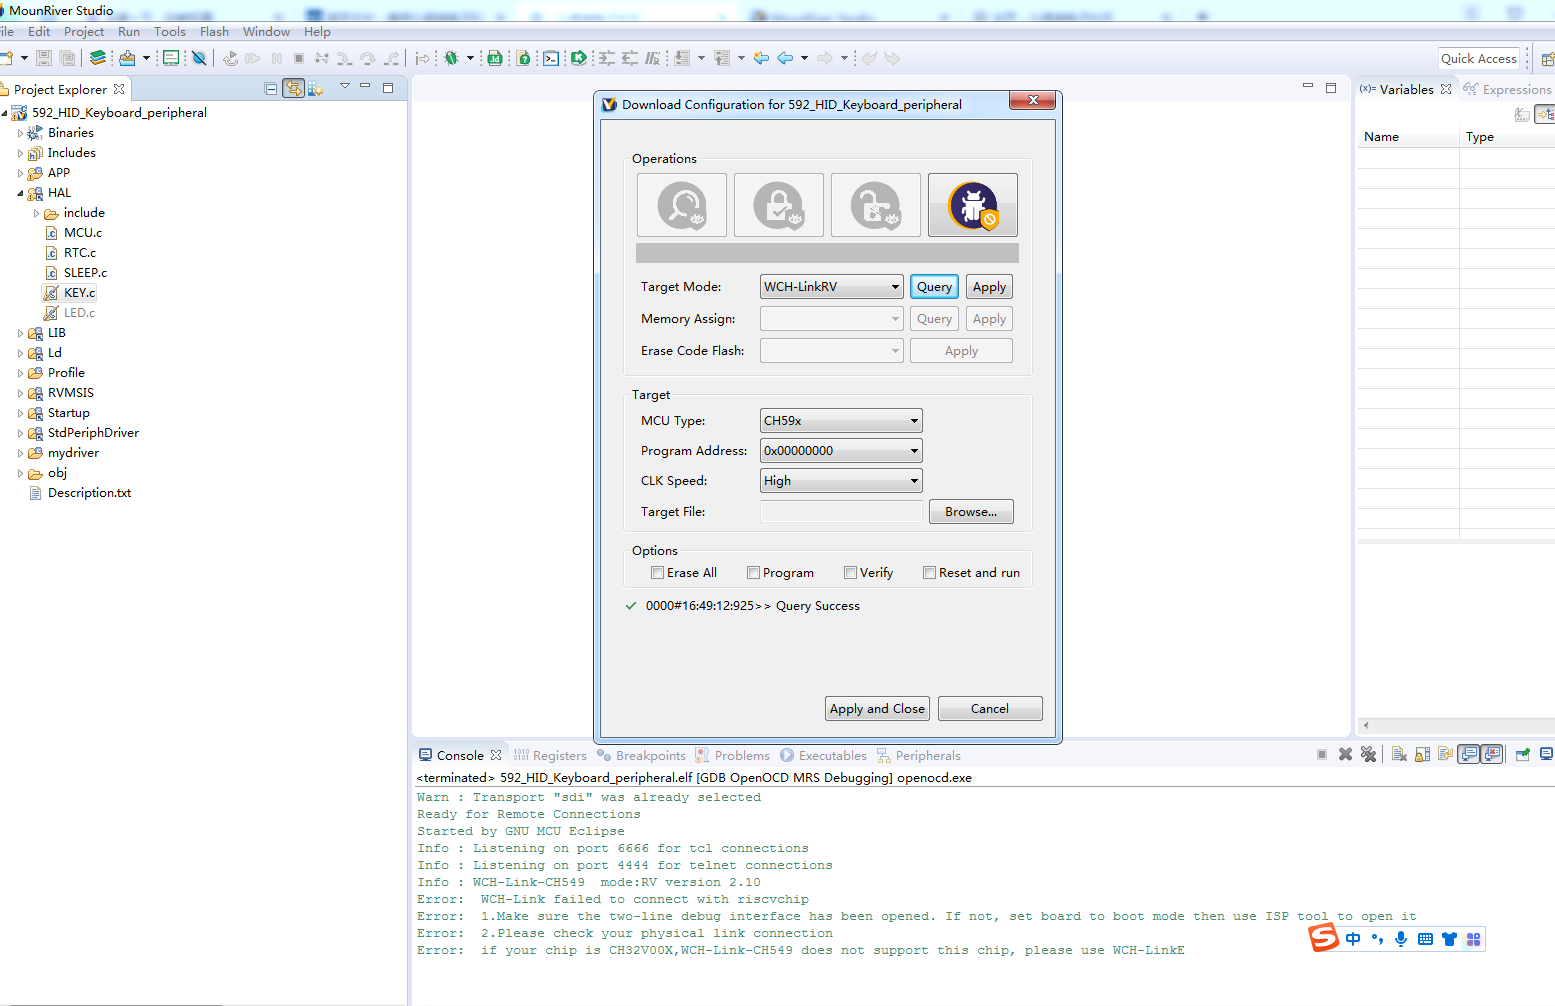Click the Quick Access search field
The height and width of the screenshot is (1006, 1555).
click(1479, 58)
